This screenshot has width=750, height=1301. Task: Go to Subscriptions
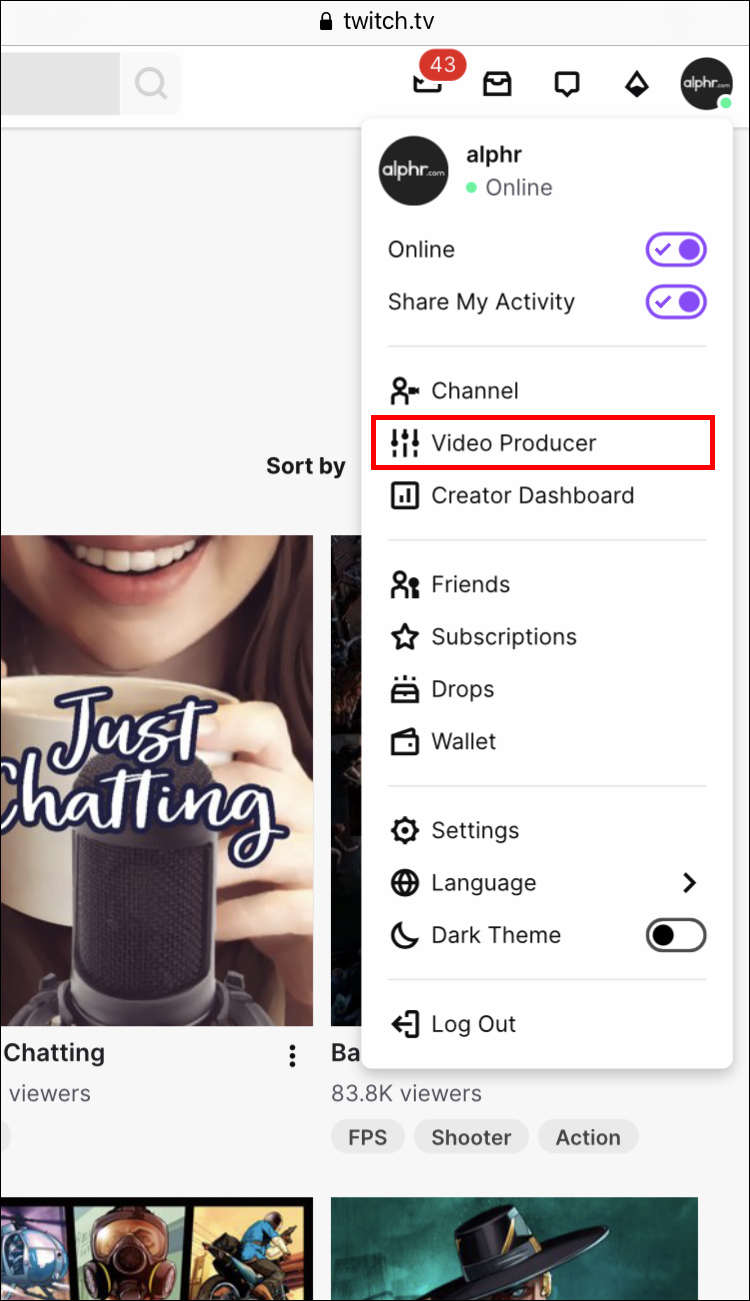point(547,637)
